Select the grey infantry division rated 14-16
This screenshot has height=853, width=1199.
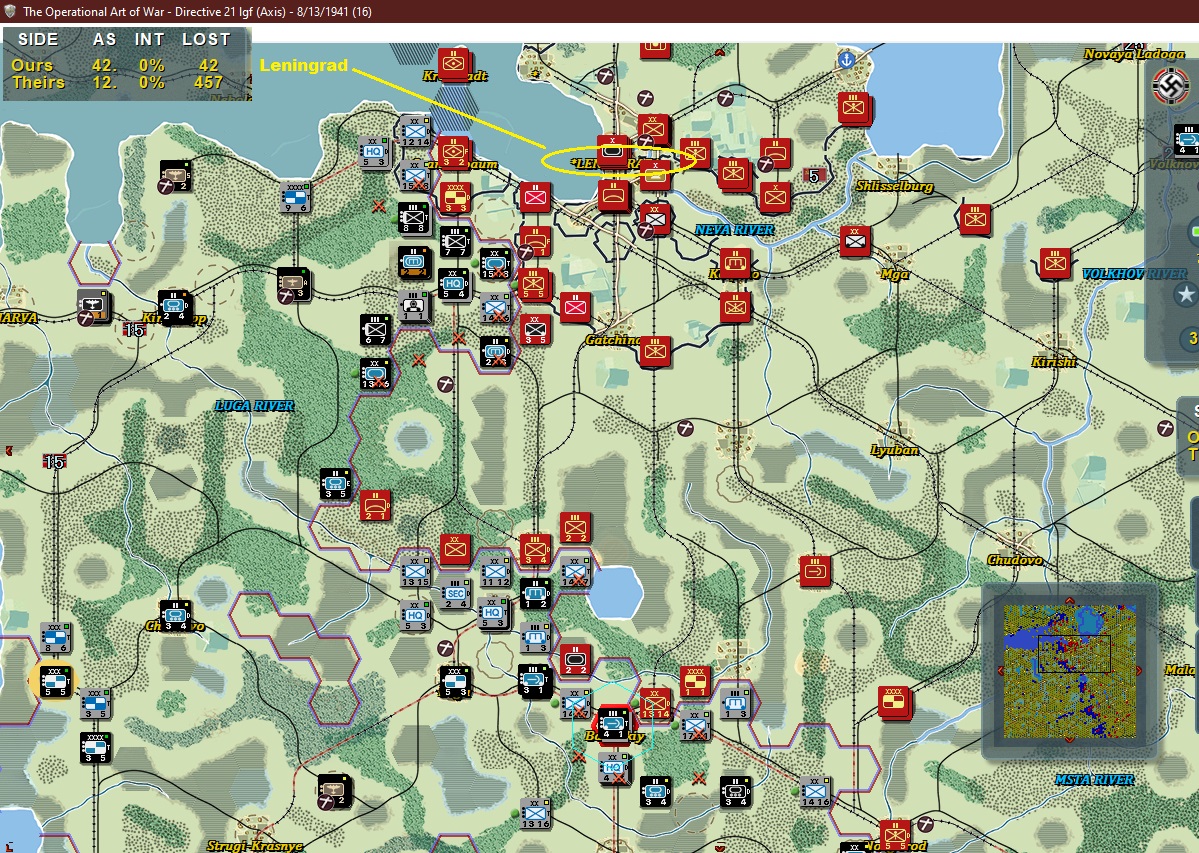(x=815, y=792)
